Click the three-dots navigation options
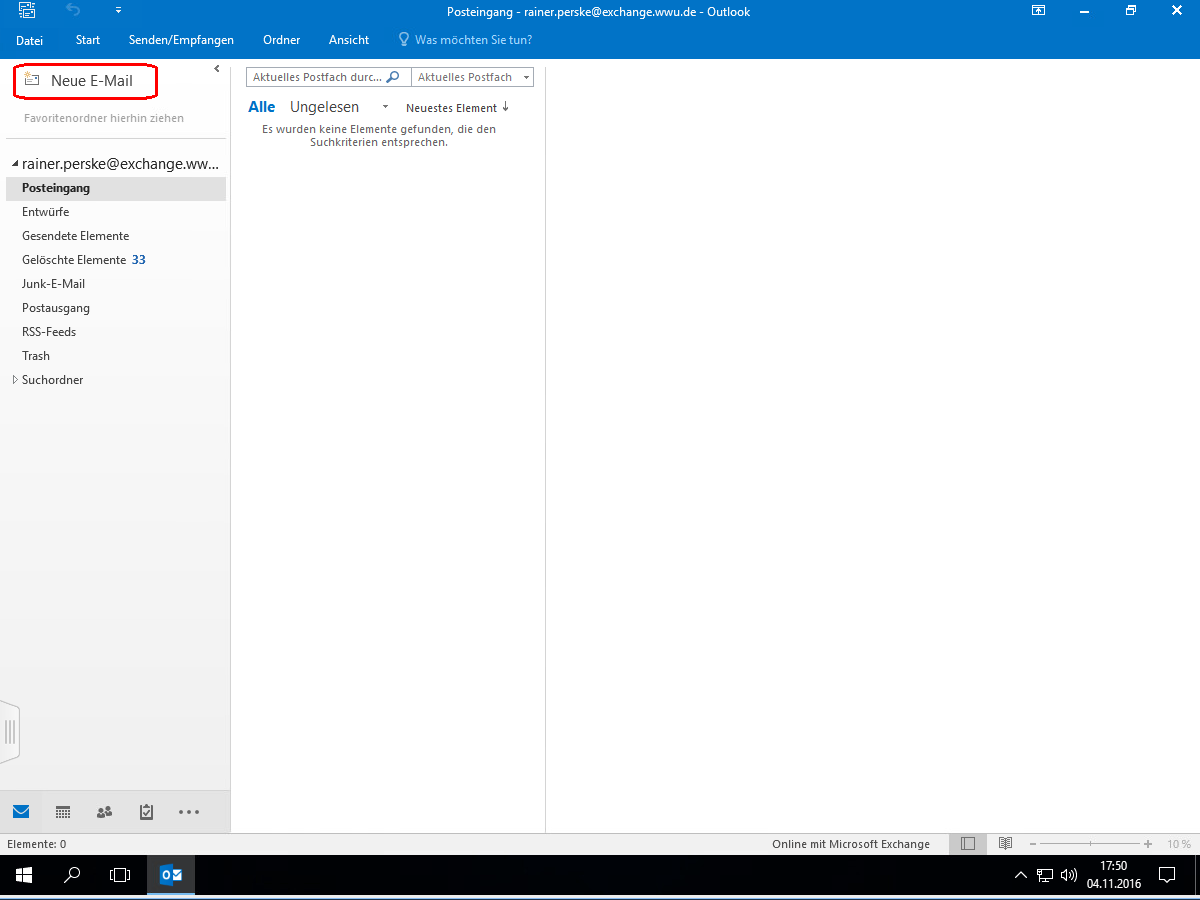This screenshot has height=900, width=1200. (x=189, y=812)
